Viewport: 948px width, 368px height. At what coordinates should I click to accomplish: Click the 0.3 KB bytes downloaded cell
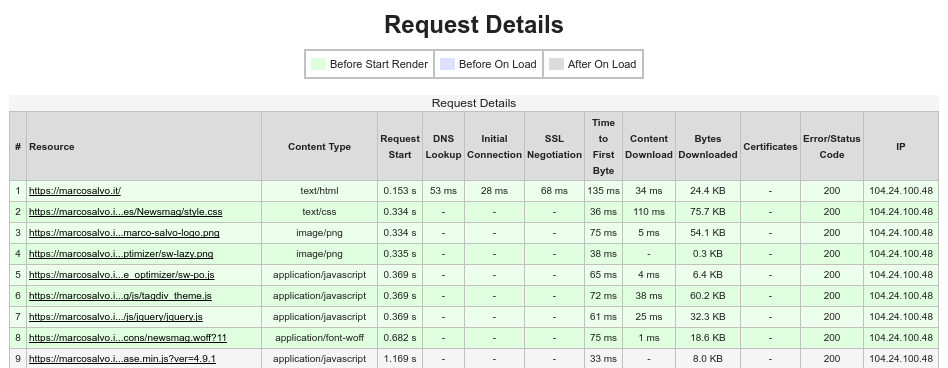(x=707, y=254)
